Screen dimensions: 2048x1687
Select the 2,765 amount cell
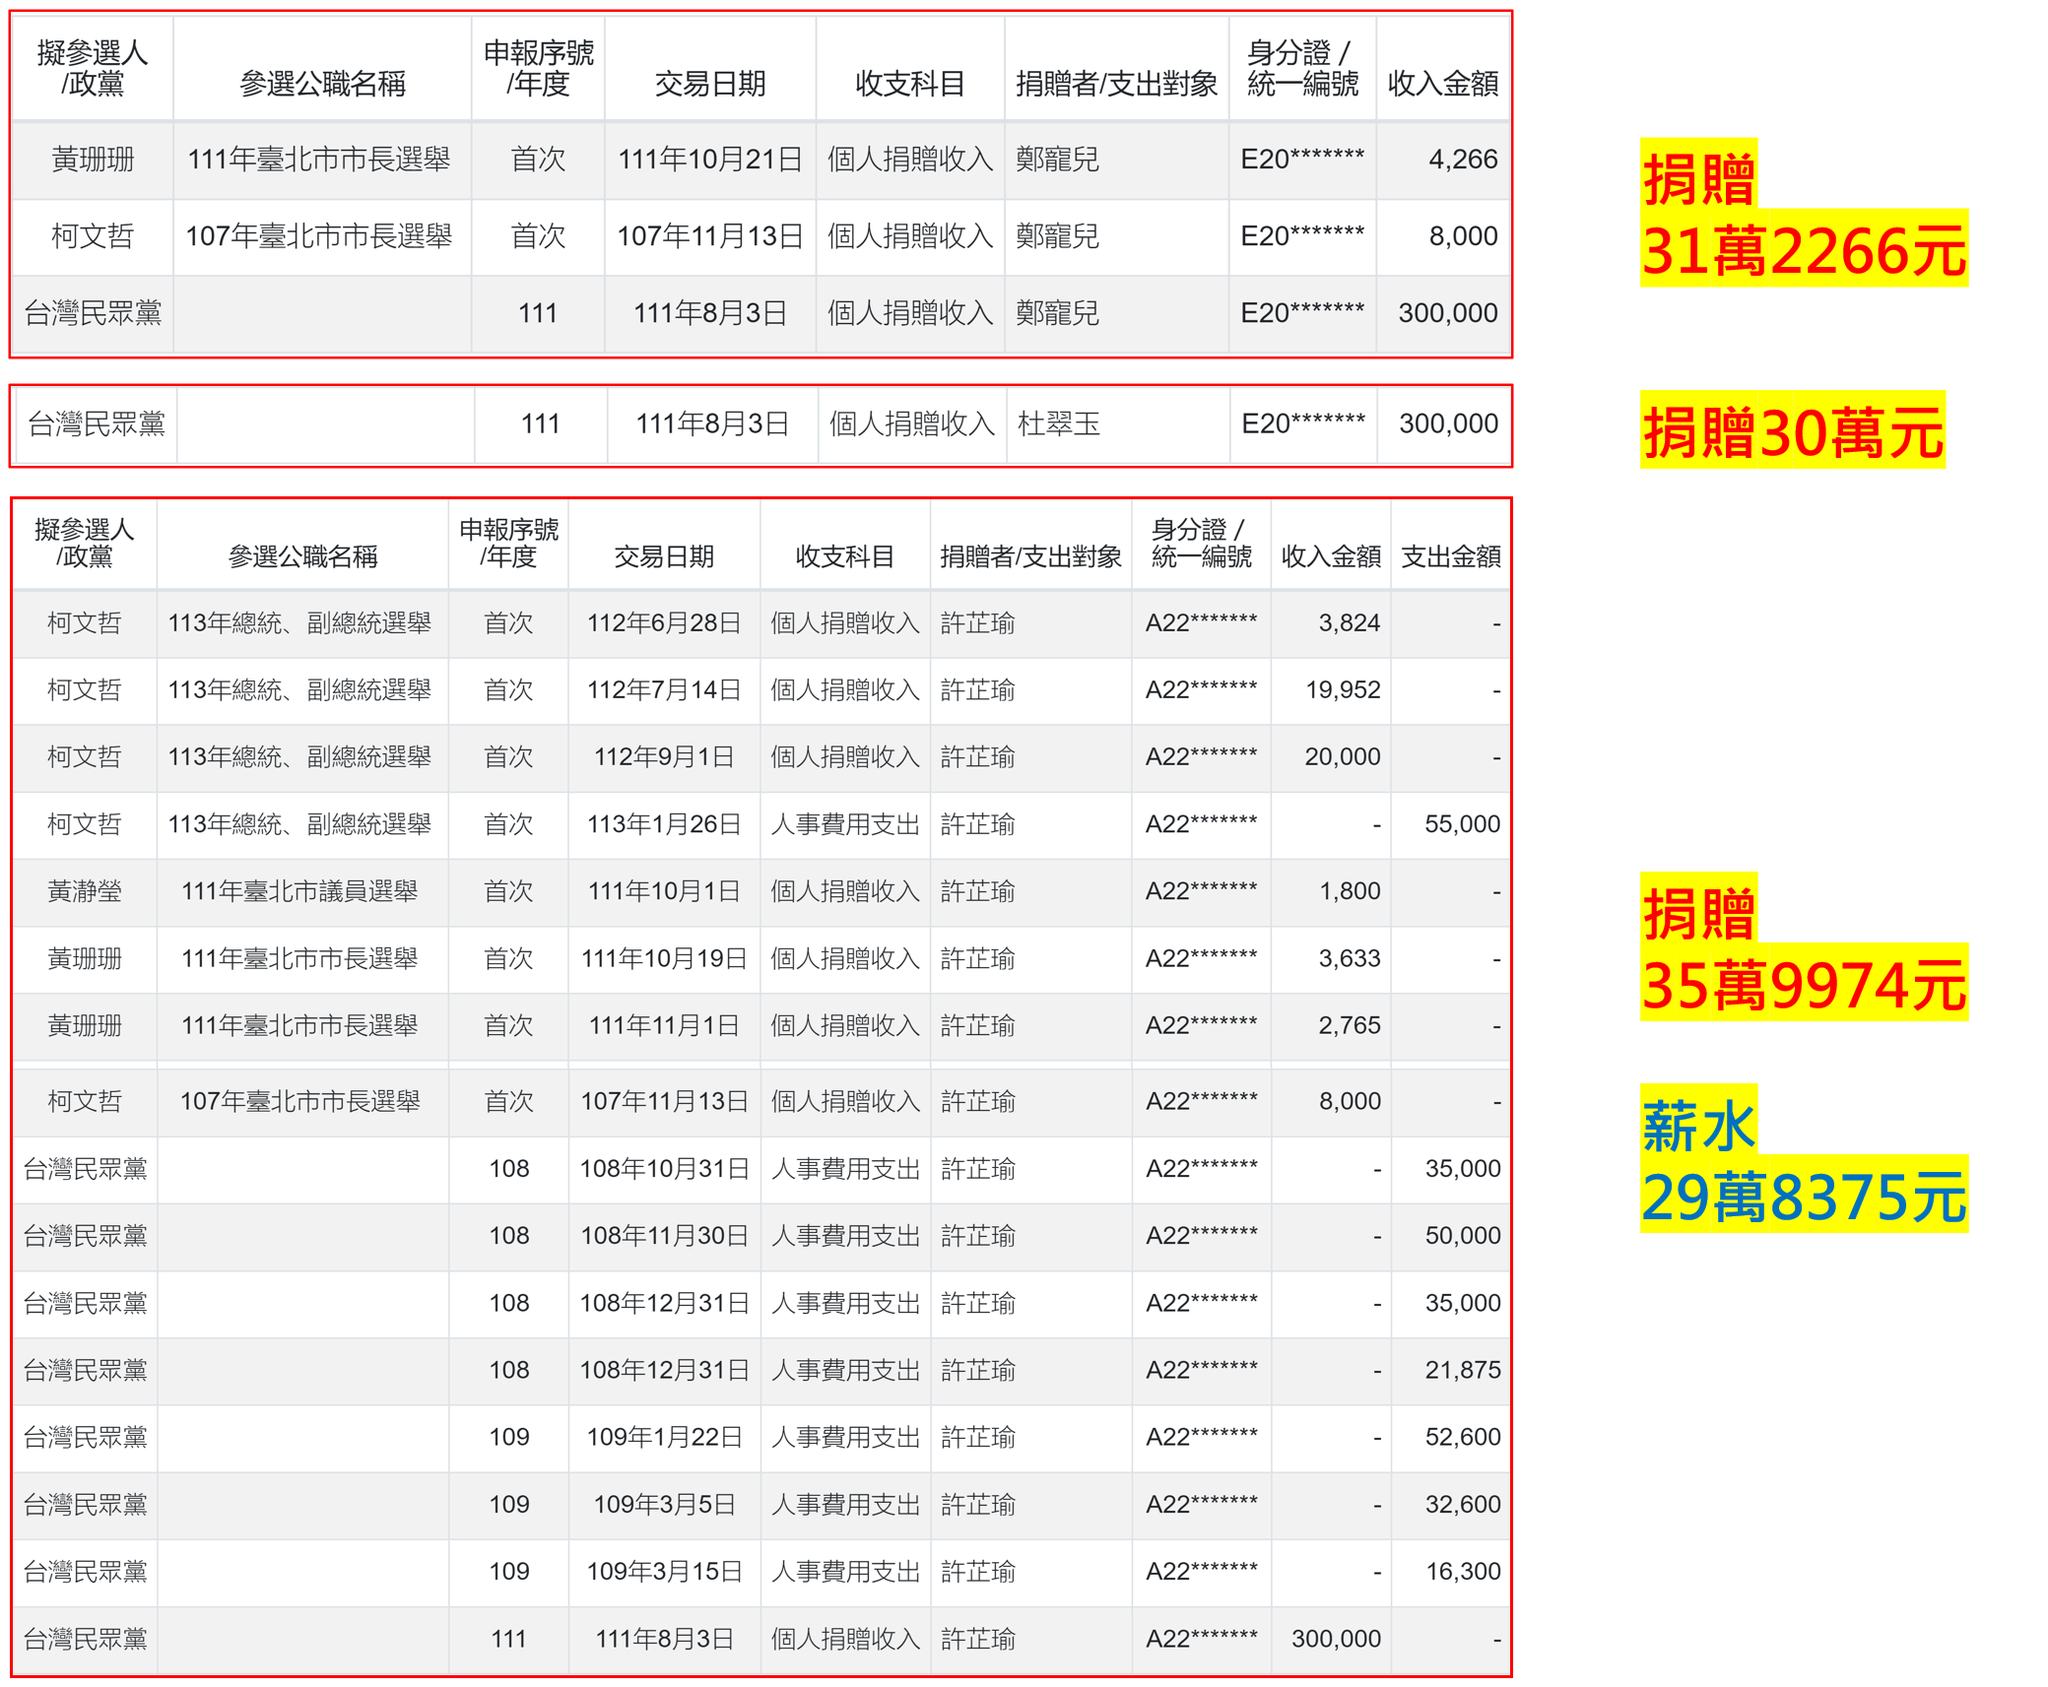[x=1349, y=1026]
